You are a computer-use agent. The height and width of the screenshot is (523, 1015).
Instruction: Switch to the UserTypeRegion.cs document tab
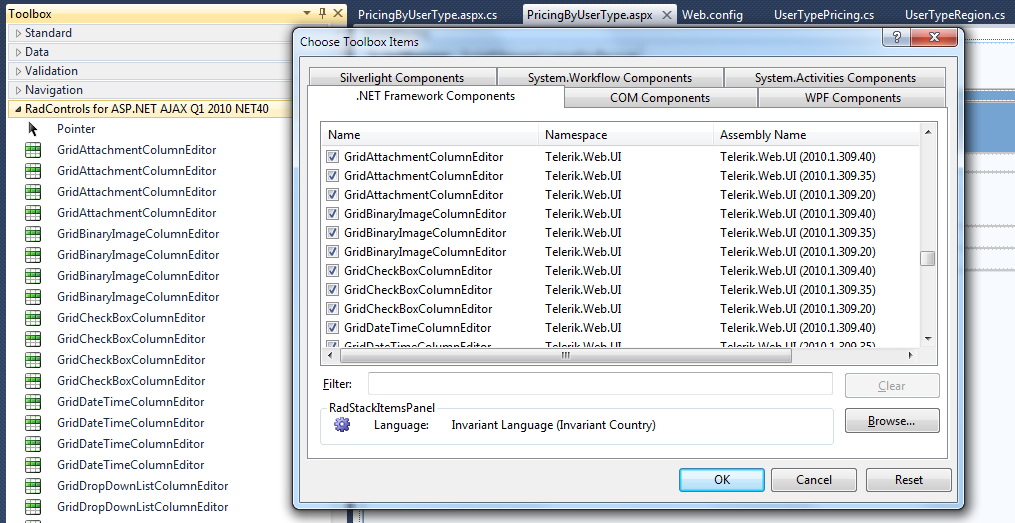(x=955, y=15)
